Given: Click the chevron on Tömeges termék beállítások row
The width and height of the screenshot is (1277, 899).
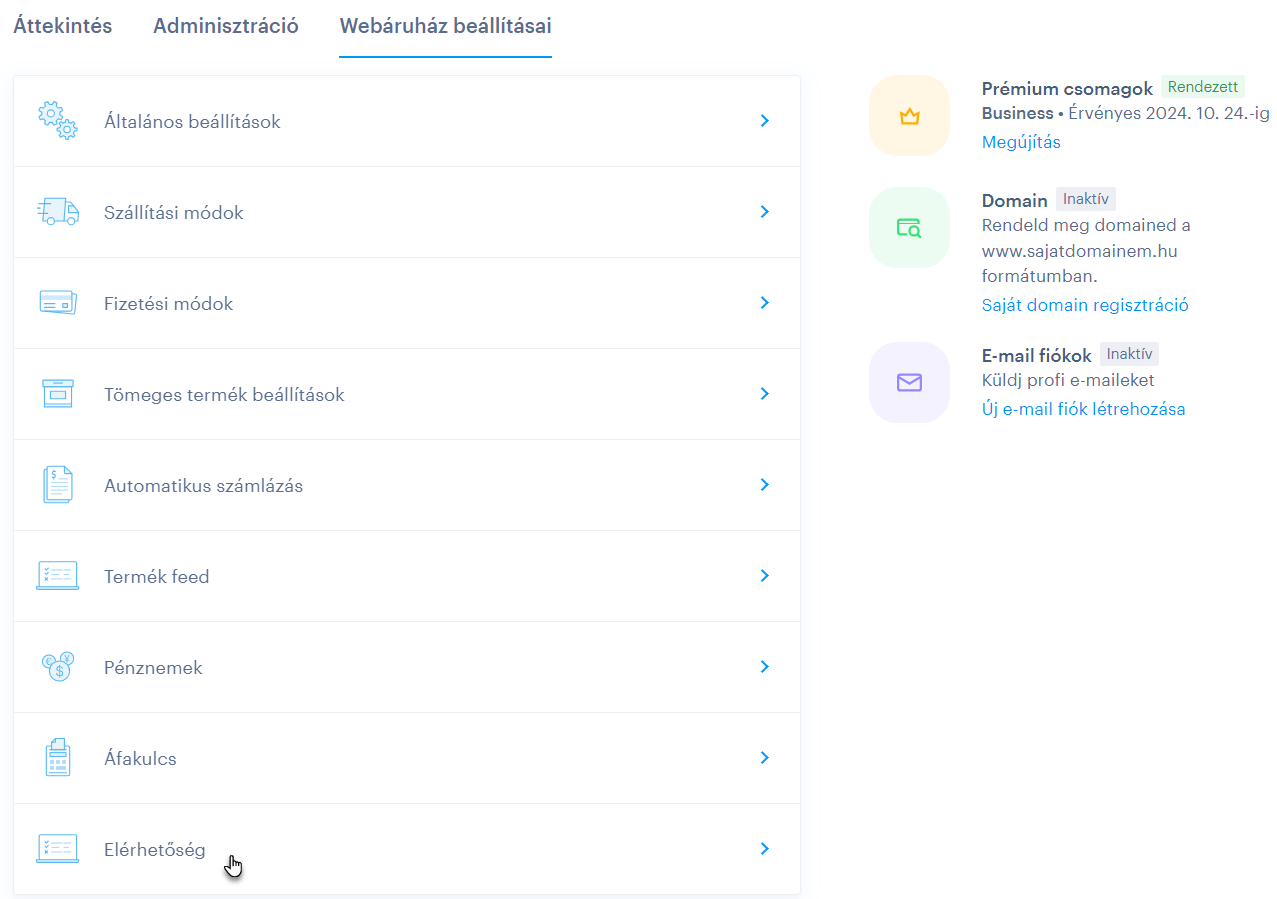Looking at the screenshot, I should tap(765, 394).
